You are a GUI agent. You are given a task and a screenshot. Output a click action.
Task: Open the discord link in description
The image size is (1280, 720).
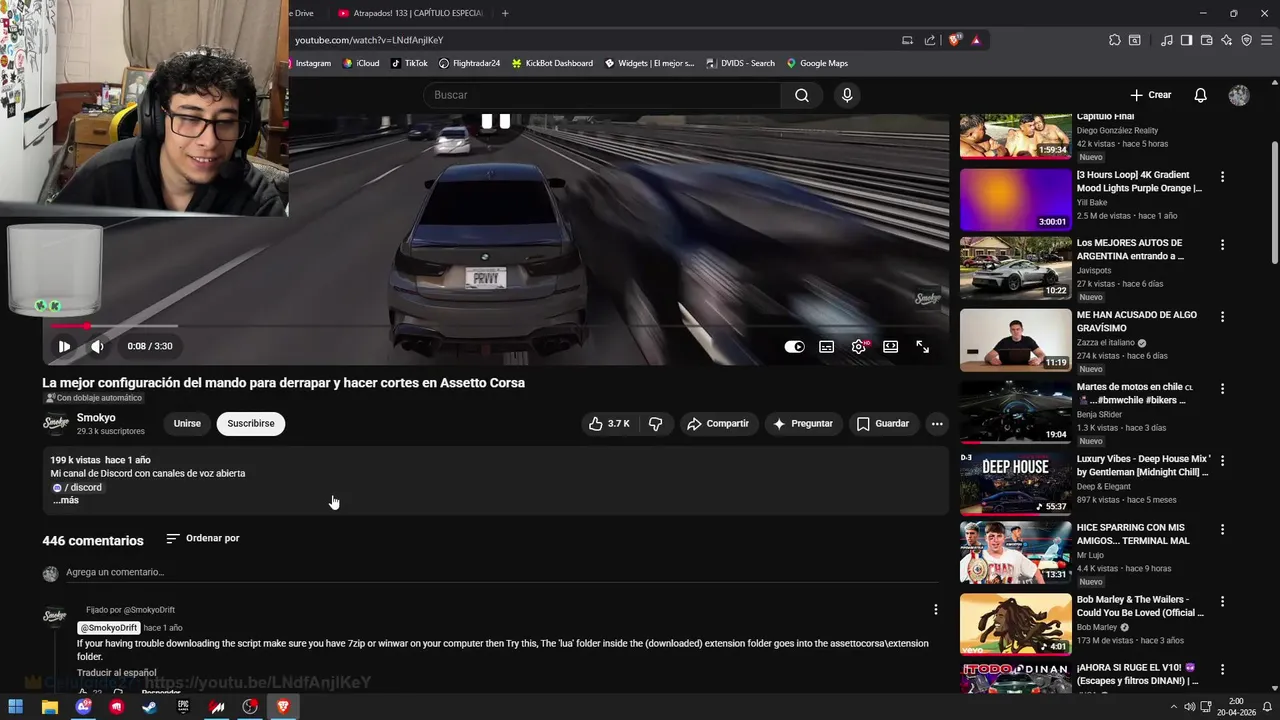77,488
